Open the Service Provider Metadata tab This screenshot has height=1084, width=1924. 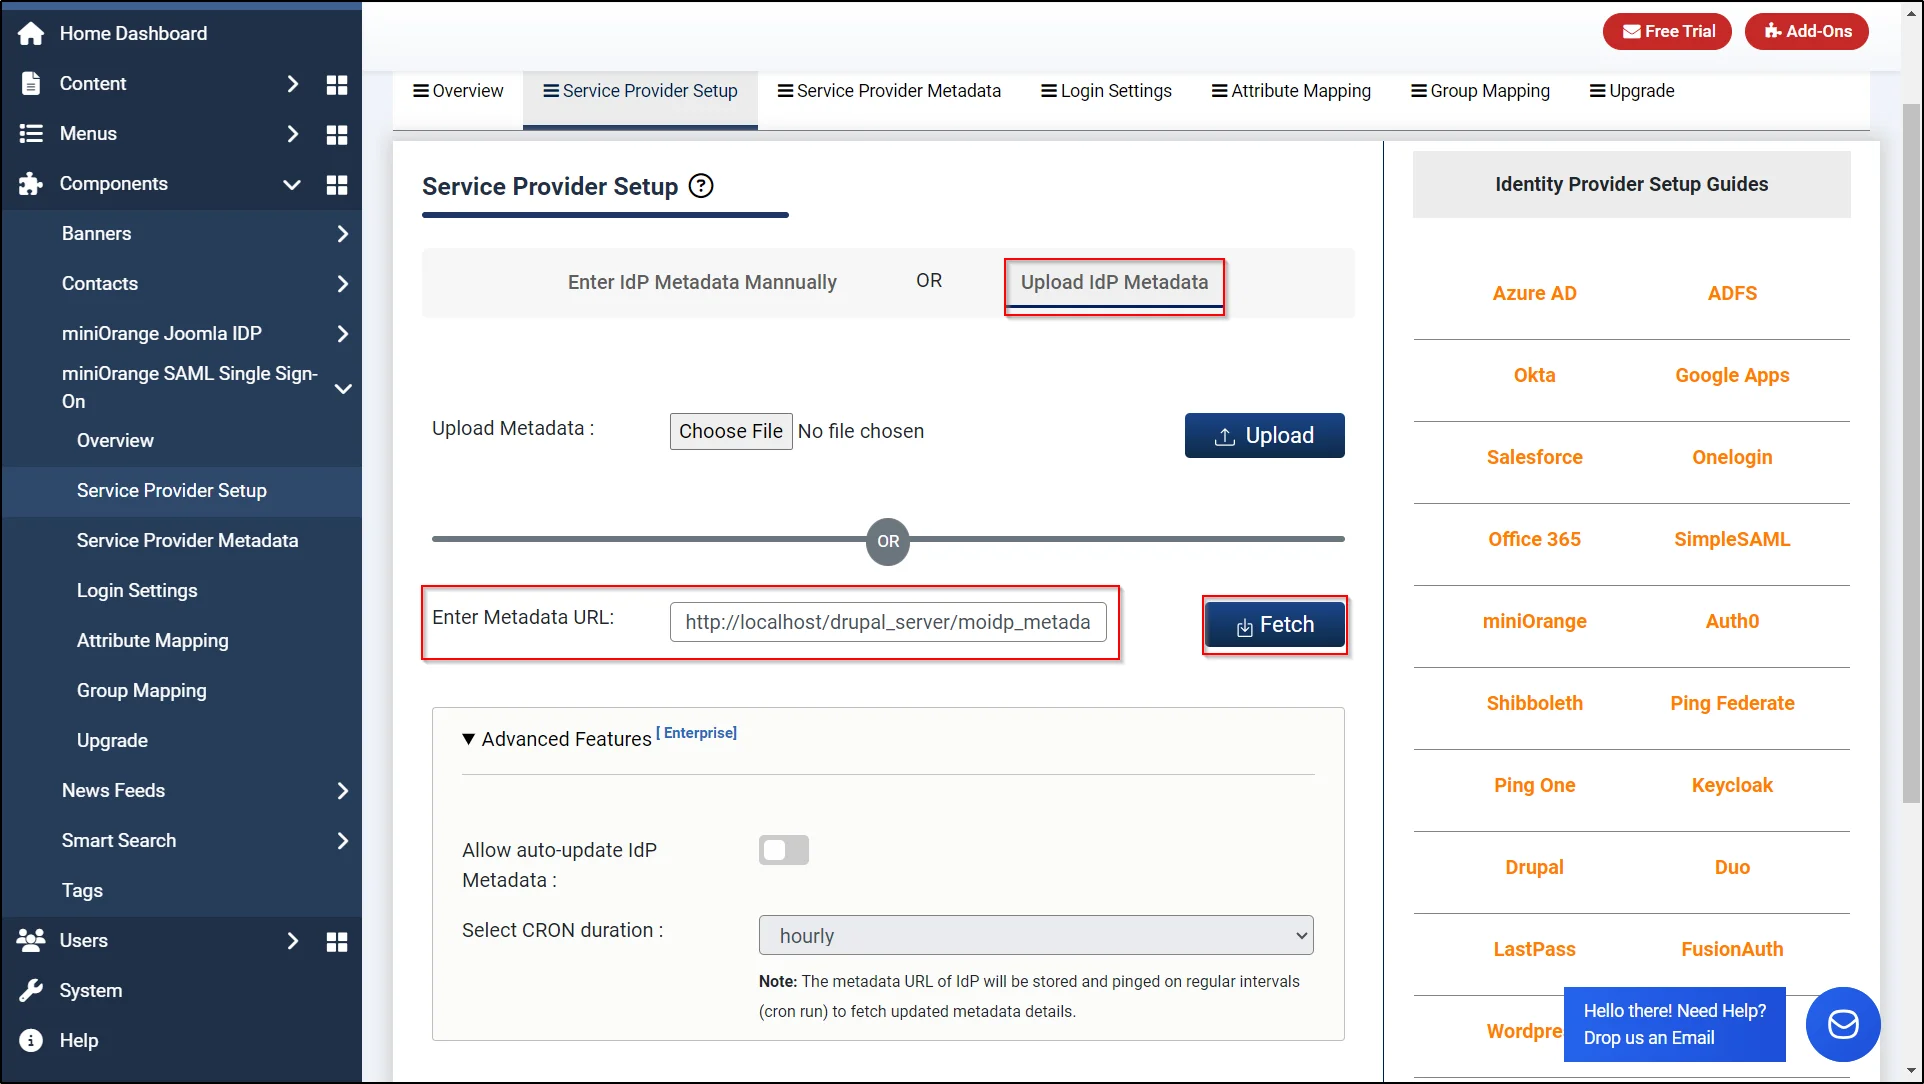point(889,91)
